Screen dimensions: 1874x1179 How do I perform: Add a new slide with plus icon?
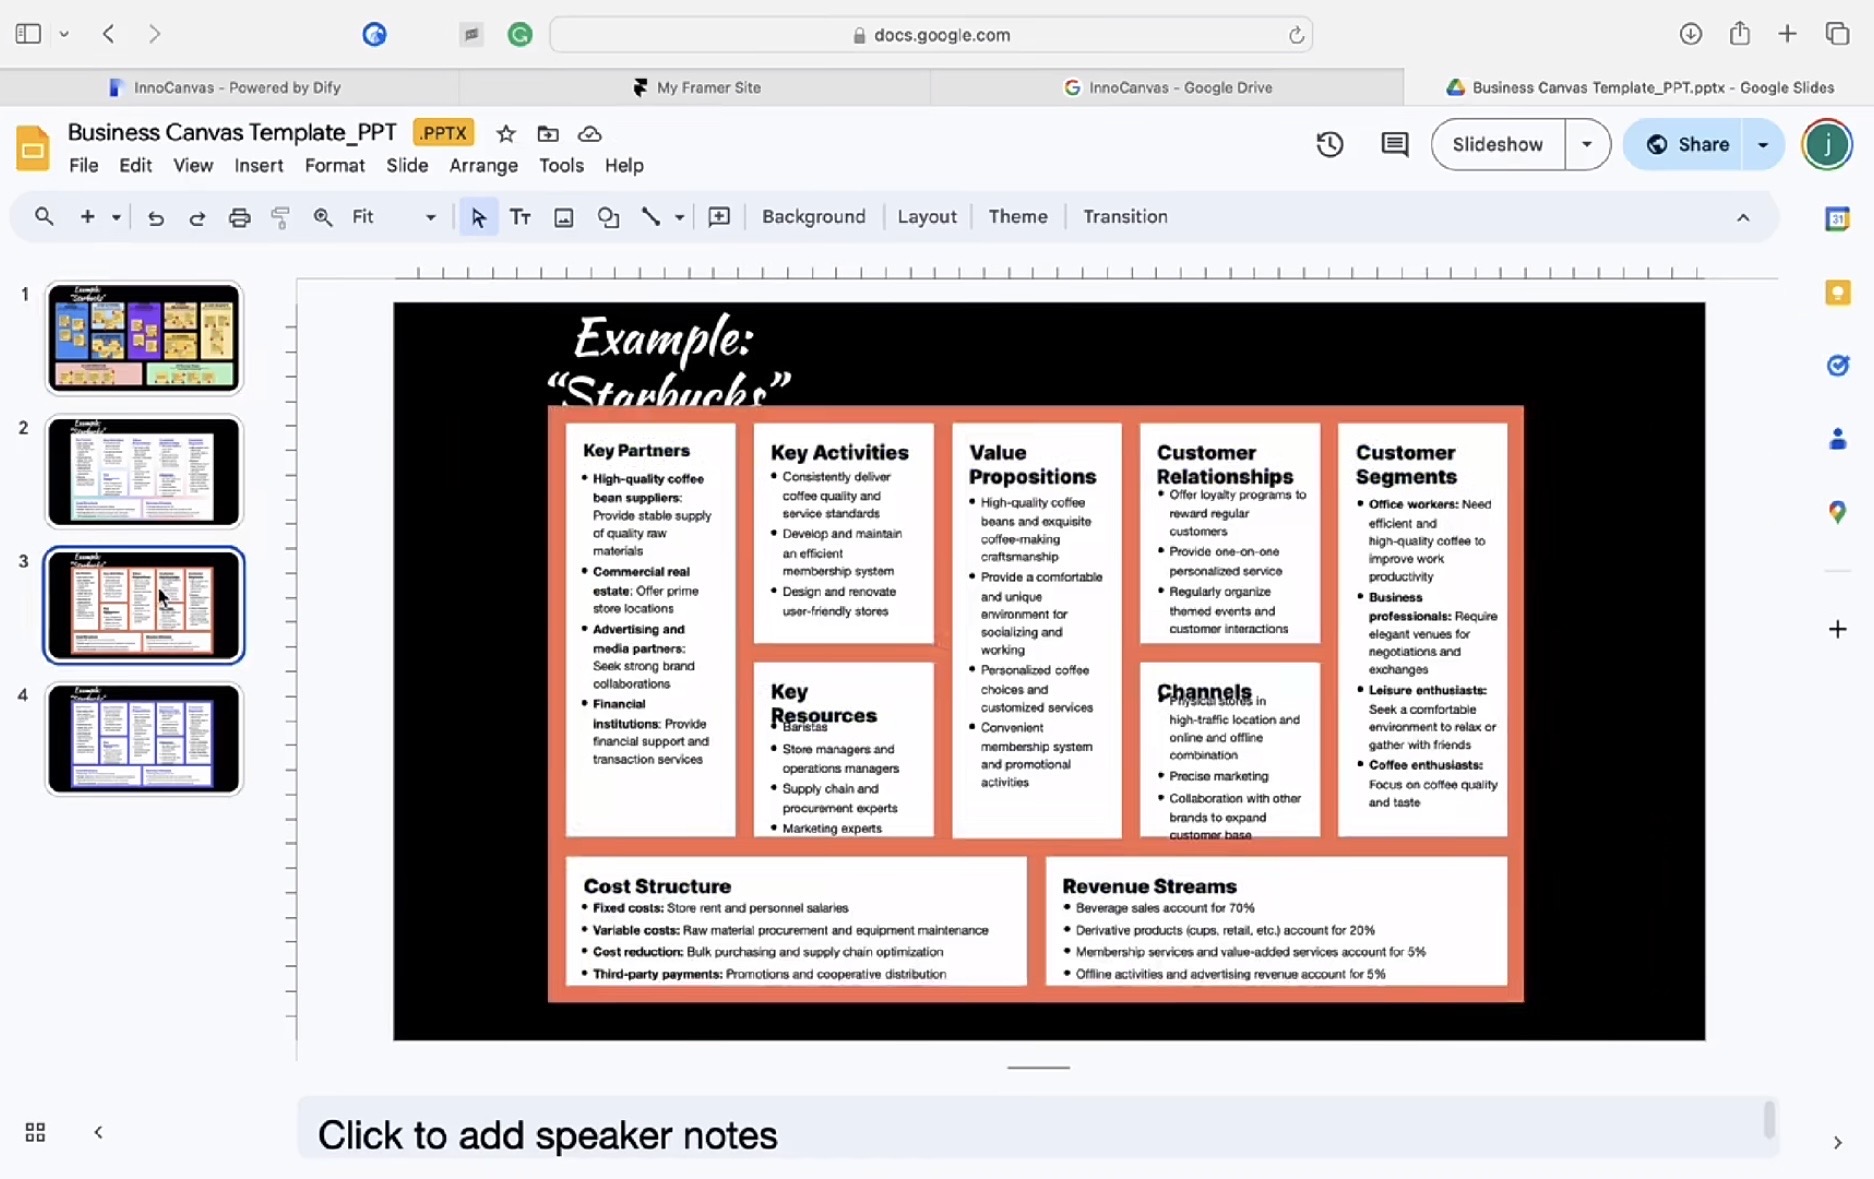(x=87, y=216)
